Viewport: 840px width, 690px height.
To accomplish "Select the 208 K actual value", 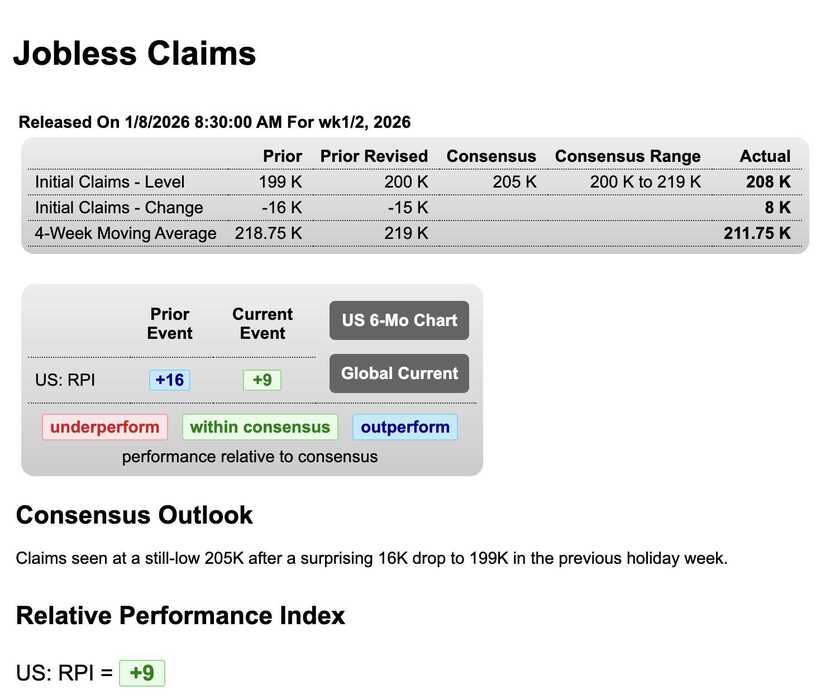I will coord(768,182).
